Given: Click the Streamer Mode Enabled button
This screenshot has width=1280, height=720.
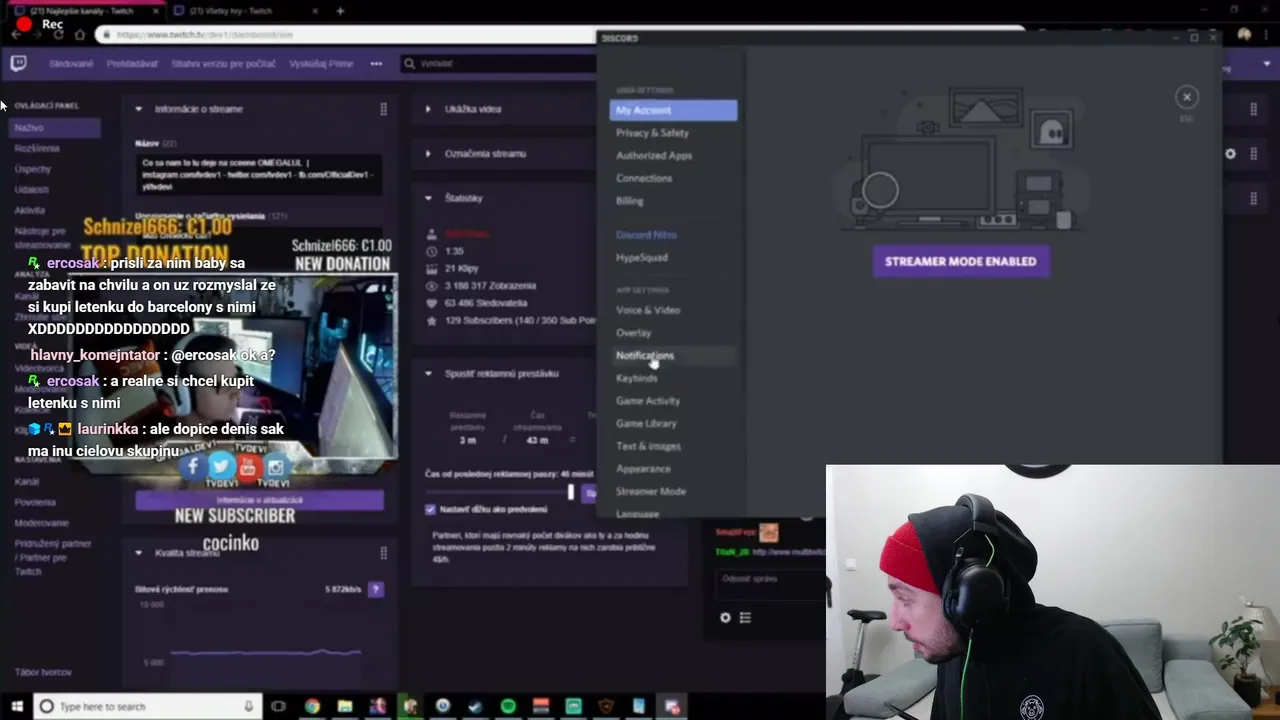Looking at the screenshot, I should coord(961,261).
